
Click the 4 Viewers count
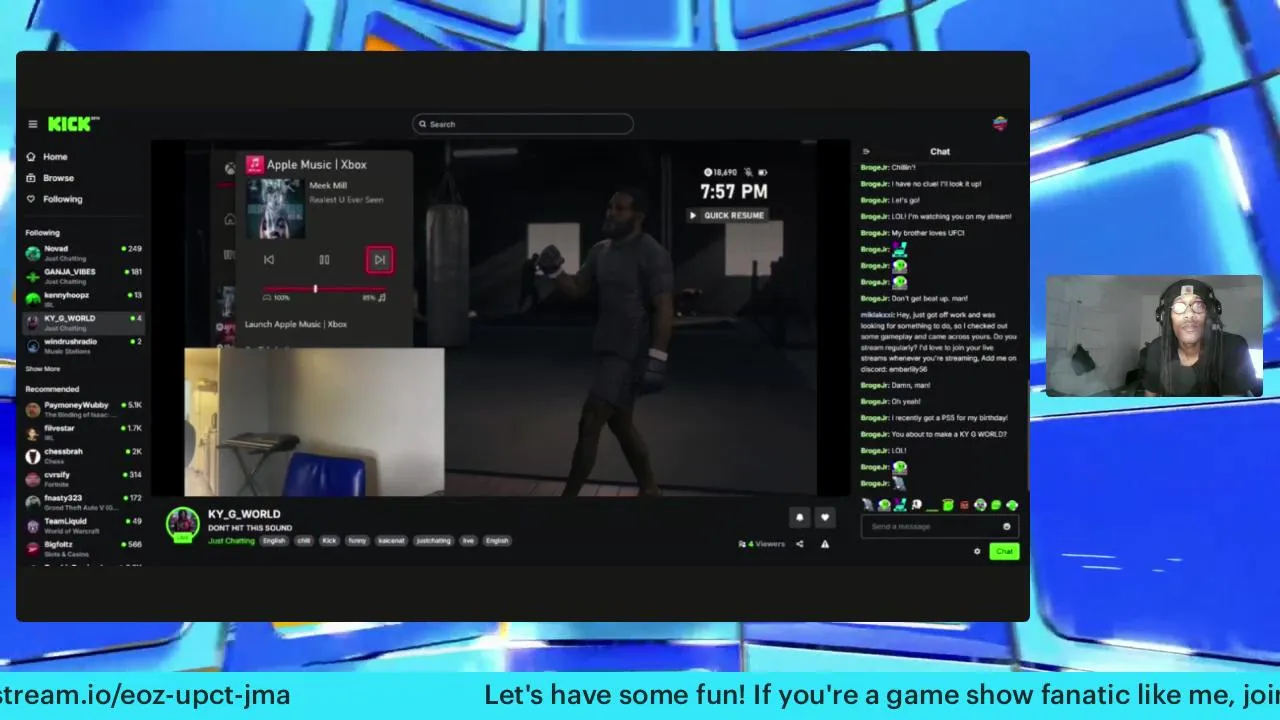pos(762,544)
